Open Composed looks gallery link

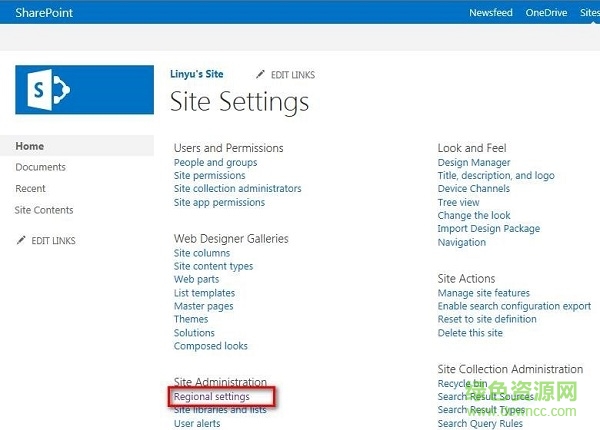[x=211, y=346]
